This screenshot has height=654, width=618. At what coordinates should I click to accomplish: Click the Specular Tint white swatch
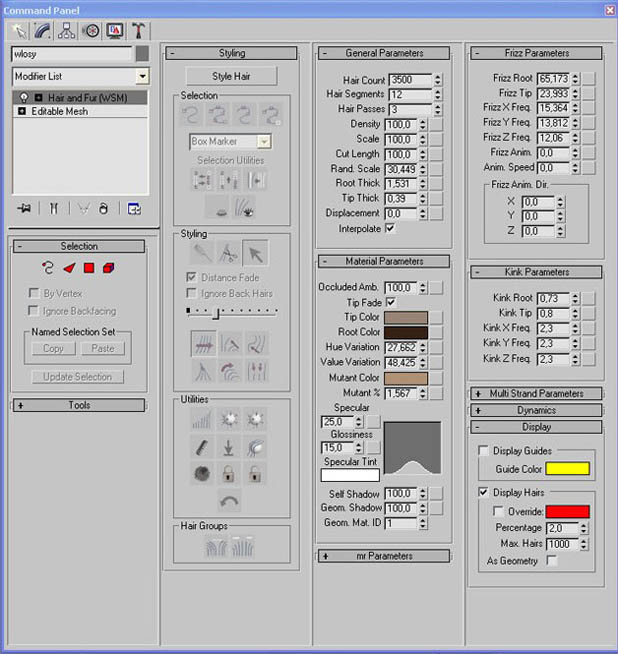click(x=350, y=475)
